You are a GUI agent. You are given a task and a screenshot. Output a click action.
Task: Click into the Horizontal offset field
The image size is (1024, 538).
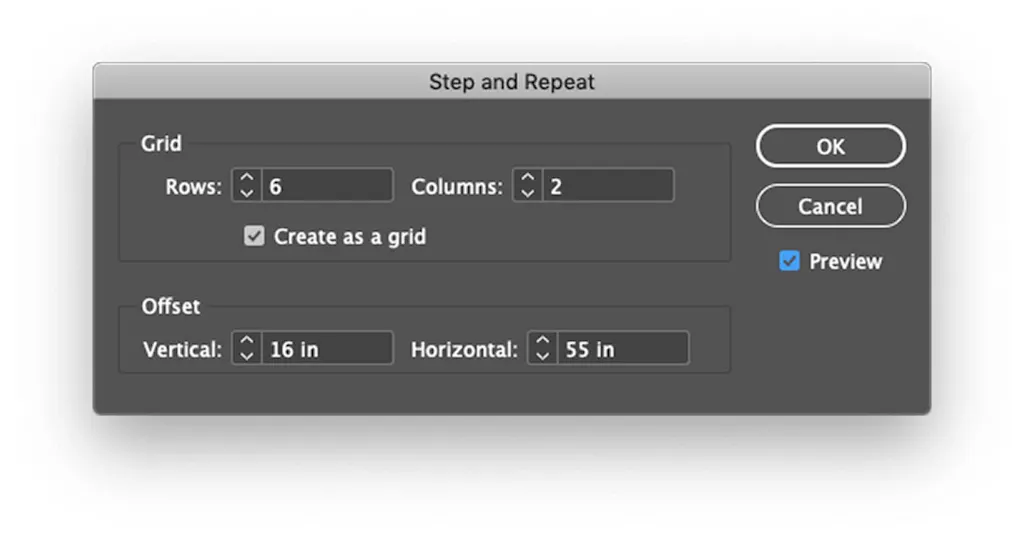[622, 349]
